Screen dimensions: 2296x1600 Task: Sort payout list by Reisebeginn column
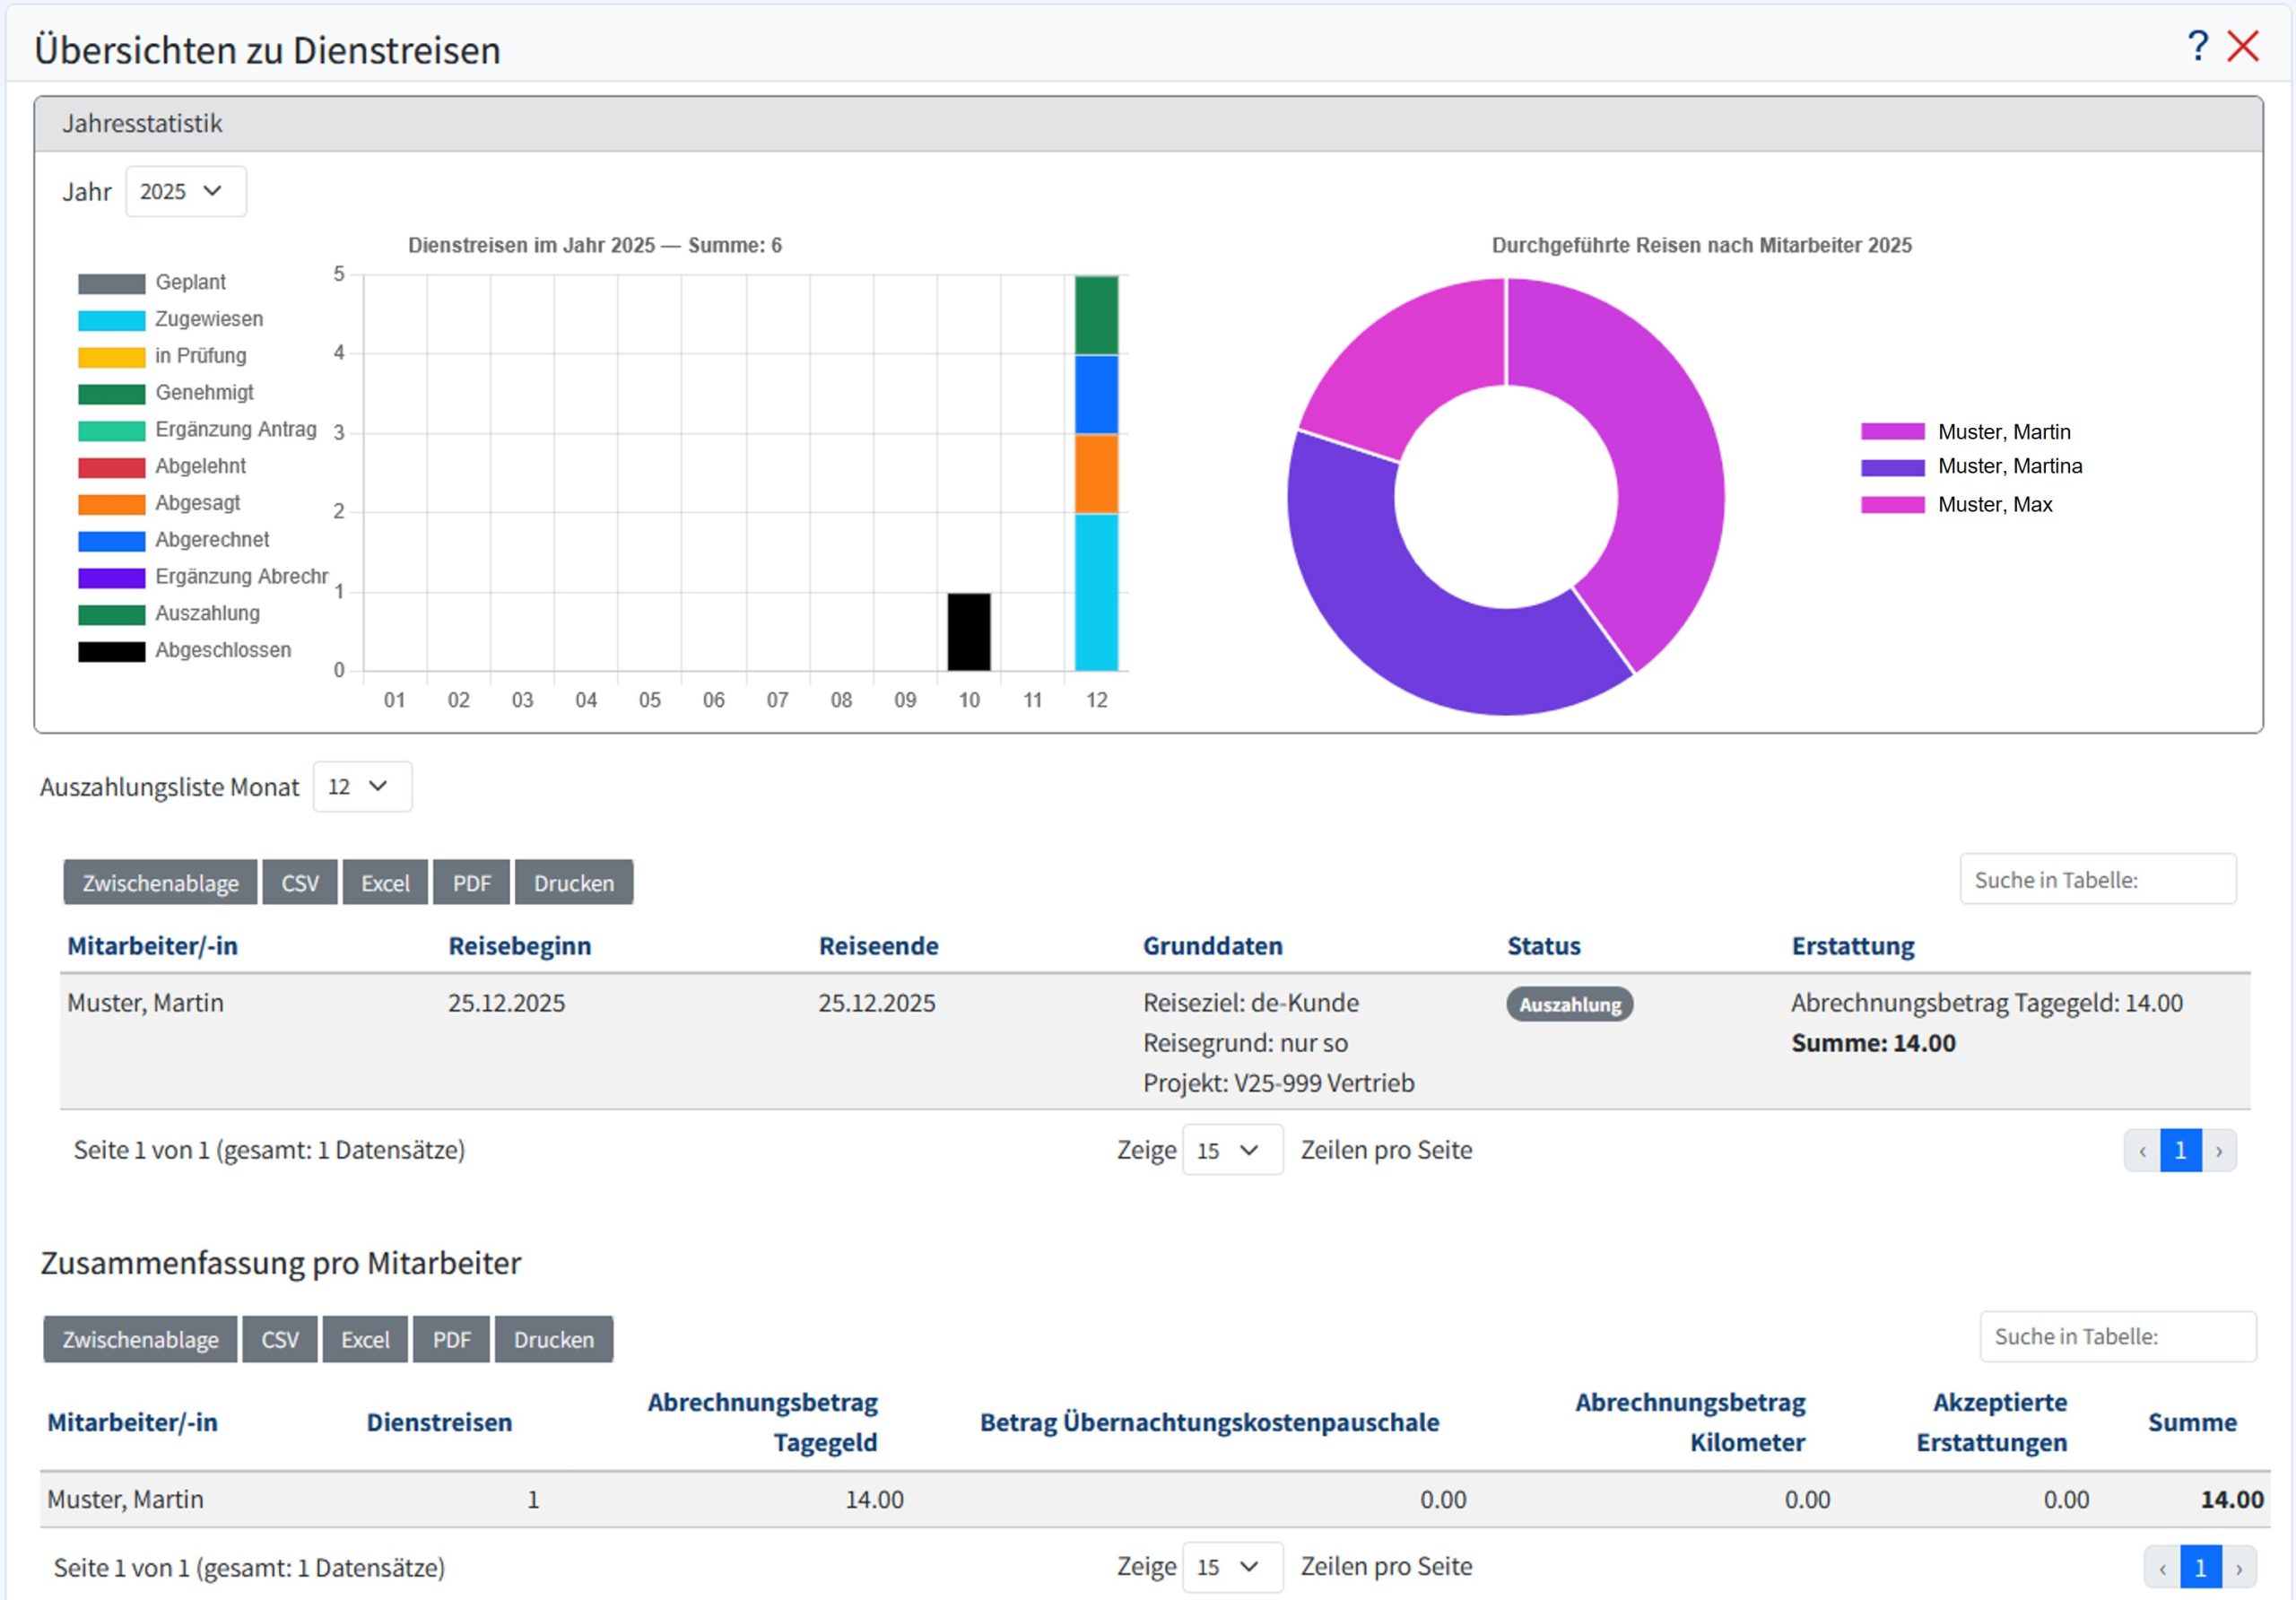[x=520, y=945]
